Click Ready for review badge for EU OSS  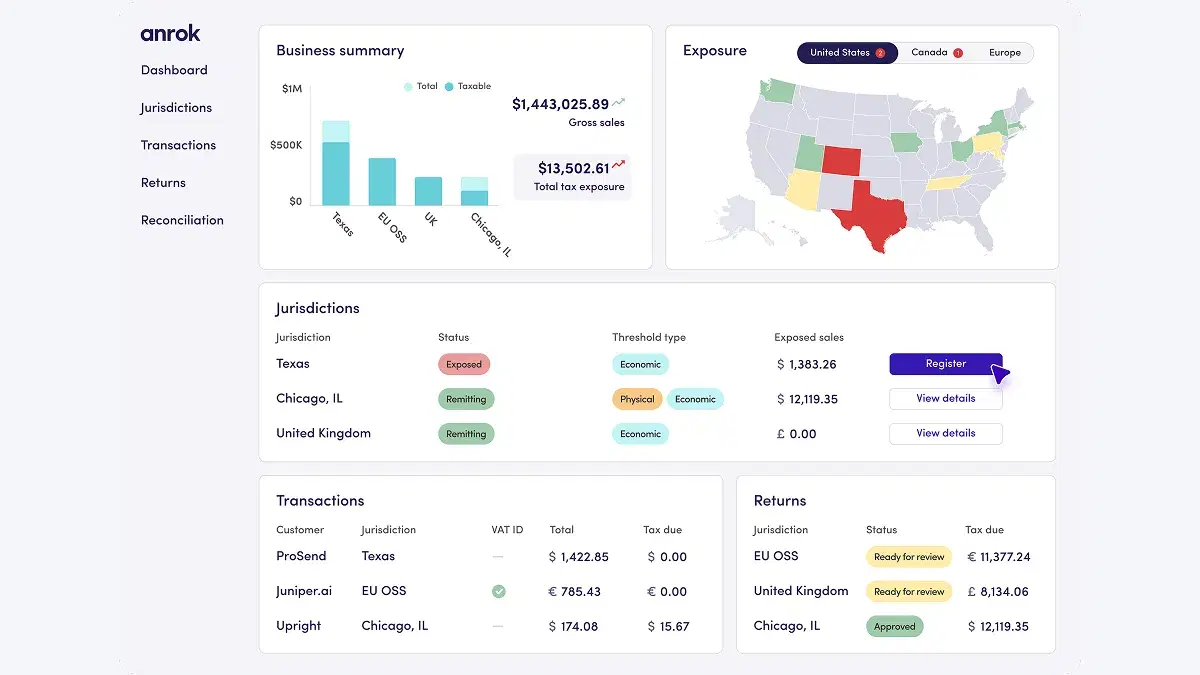click(909, 557)
